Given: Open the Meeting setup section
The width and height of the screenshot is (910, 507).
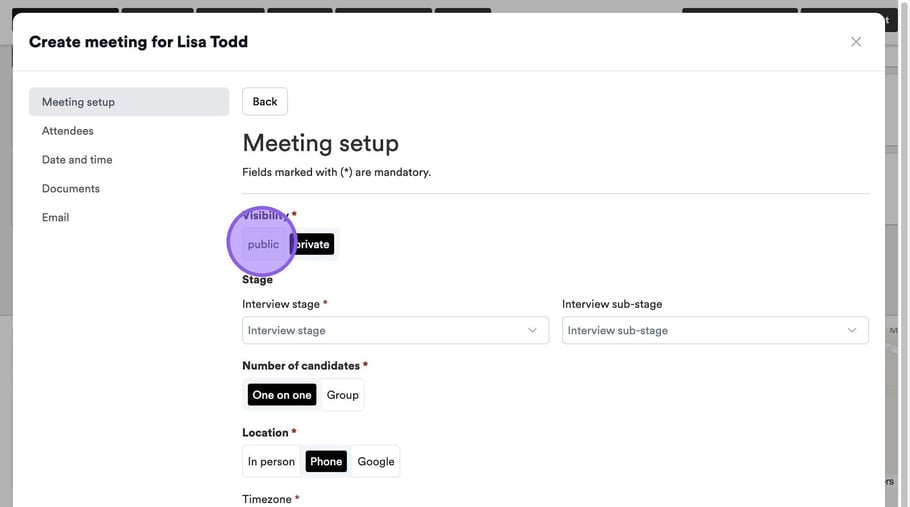Looking at the screenshot, I should click(x=128, y=102).
